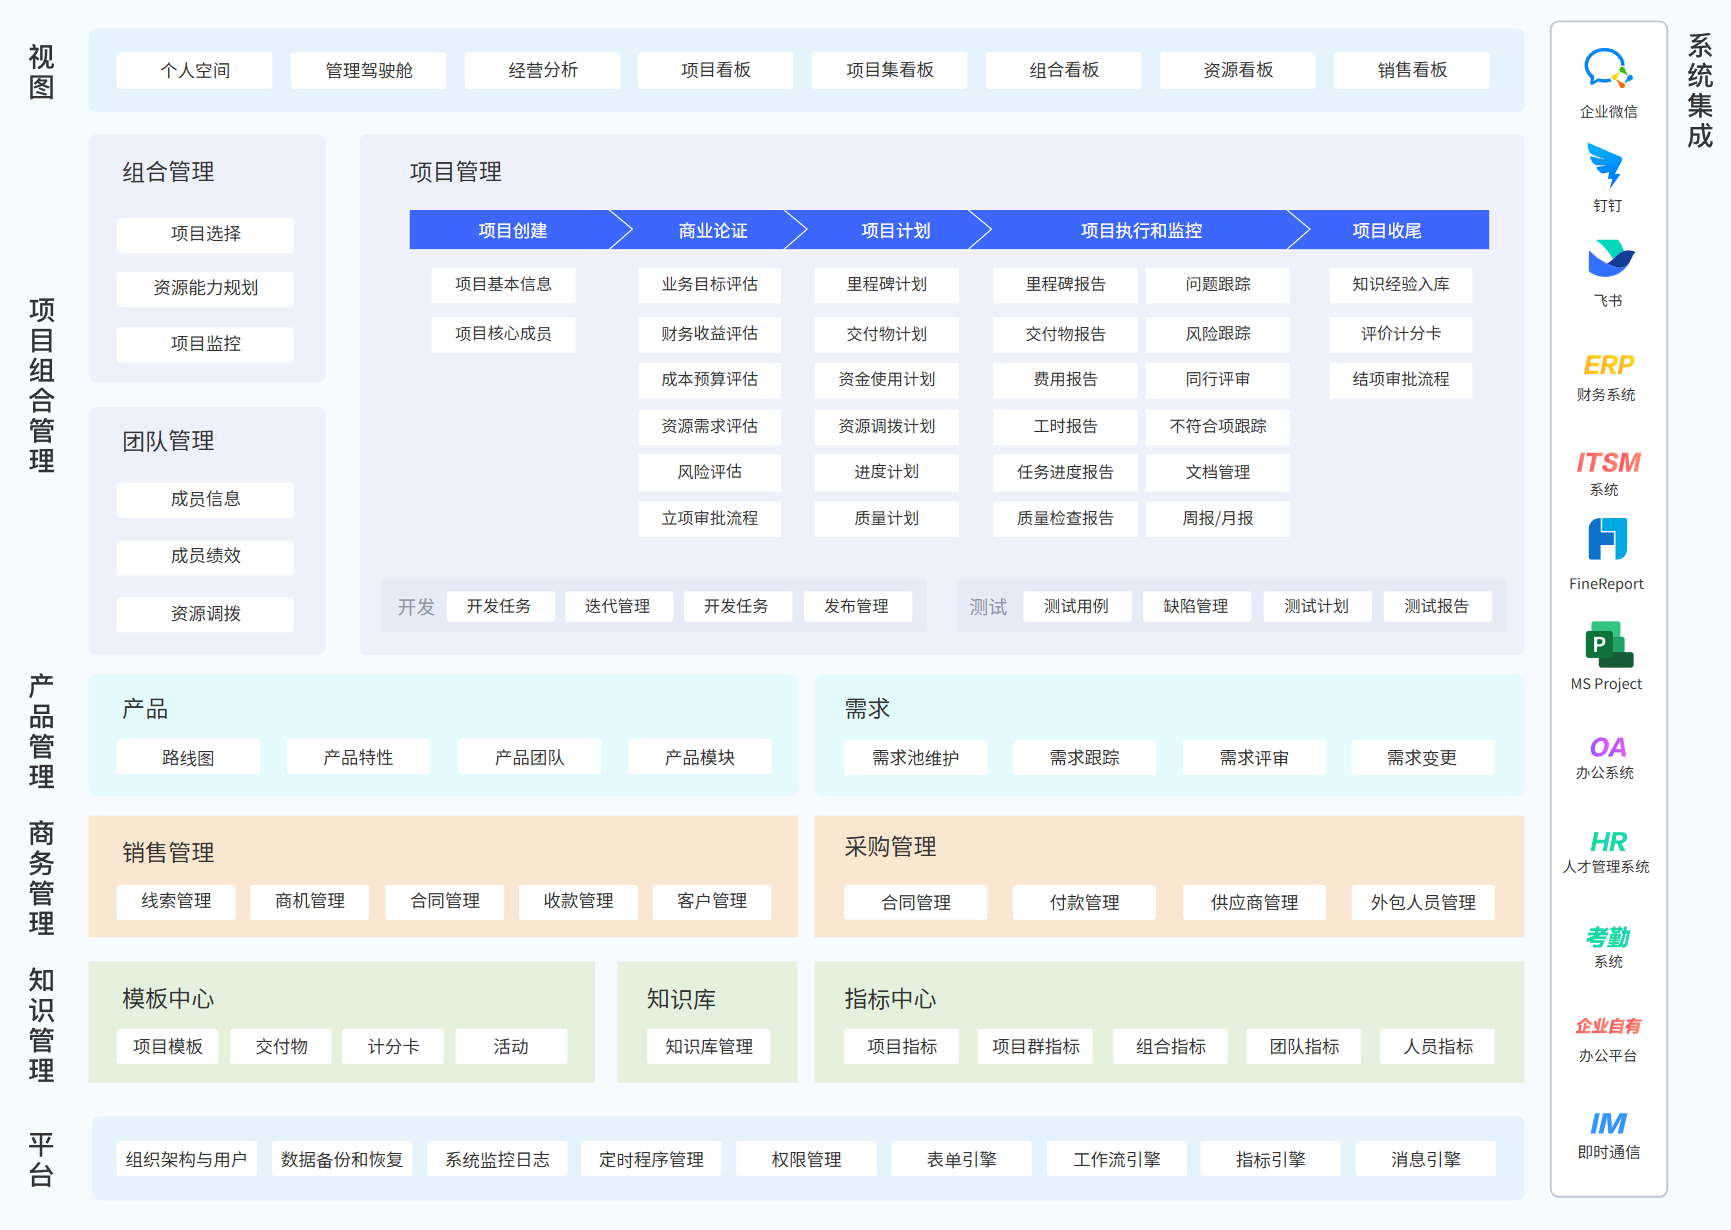Open 项目模板 in 模板中心
The width and height of the screenshot is (1731, 1230).
[x=167, y=1047]
